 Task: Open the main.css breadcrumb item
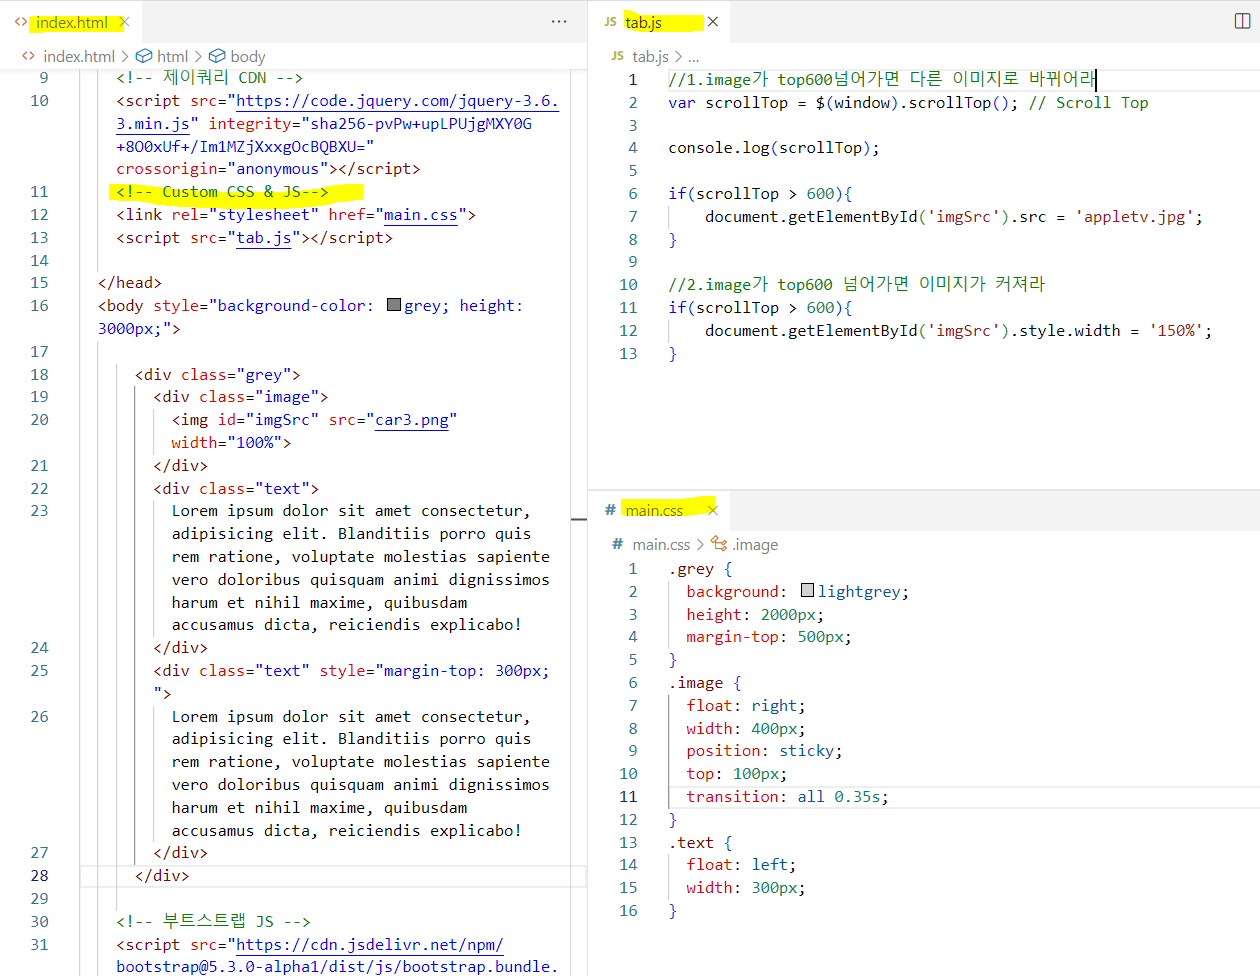click(661, 544)
